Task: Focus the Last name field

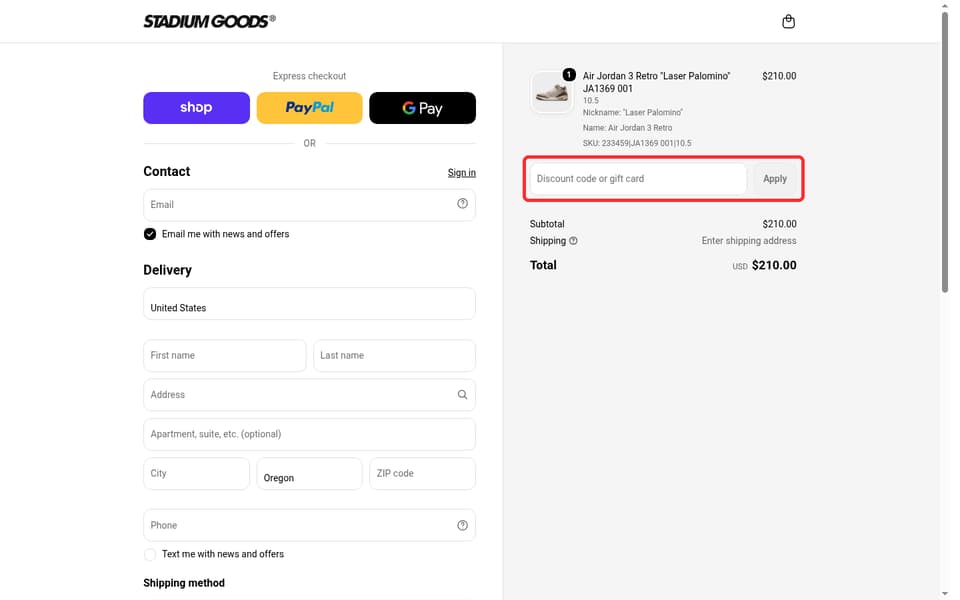Action: click(394, 356)
